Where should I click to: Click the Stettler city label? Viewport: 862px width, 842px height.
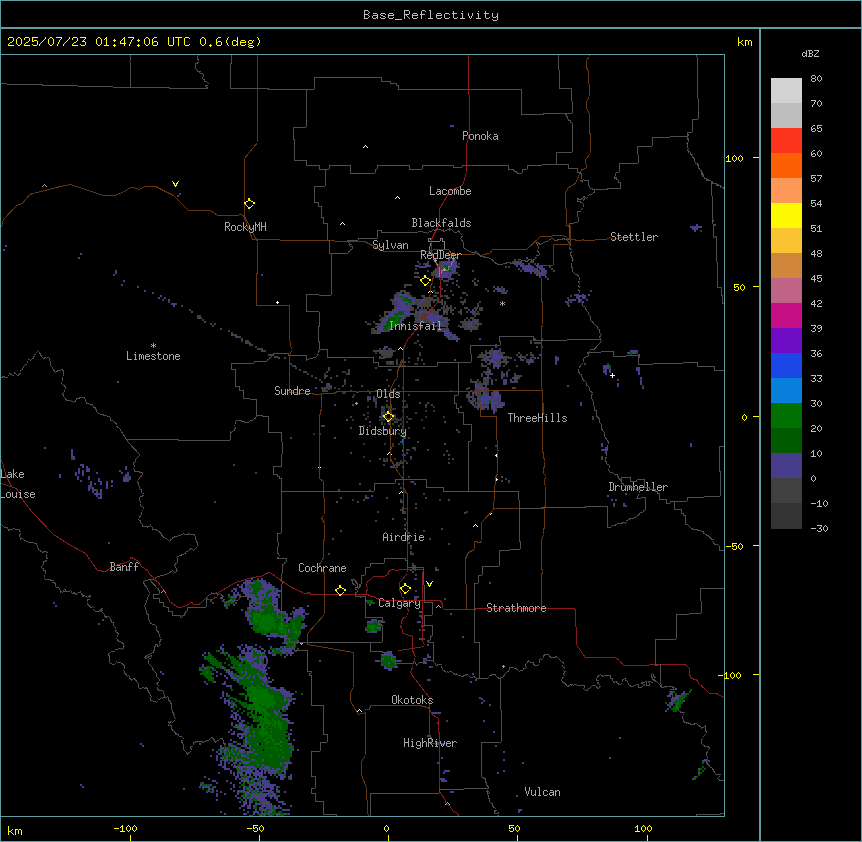click(x=634, y=237)
